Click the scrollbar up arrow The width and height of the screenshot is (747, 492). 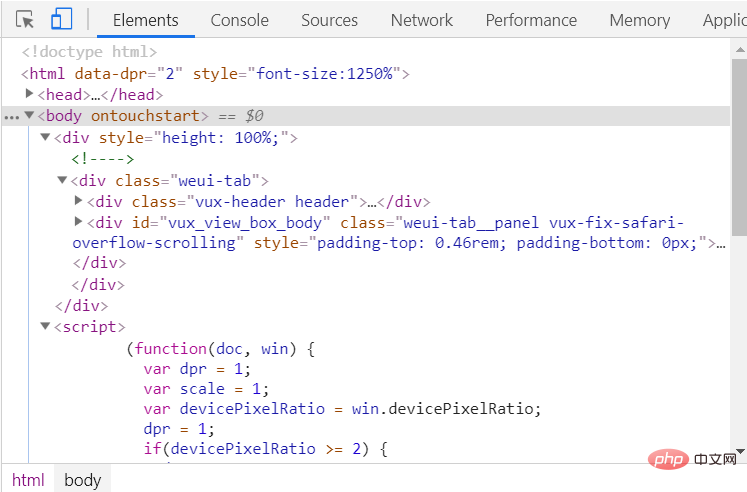coord(740,49)
